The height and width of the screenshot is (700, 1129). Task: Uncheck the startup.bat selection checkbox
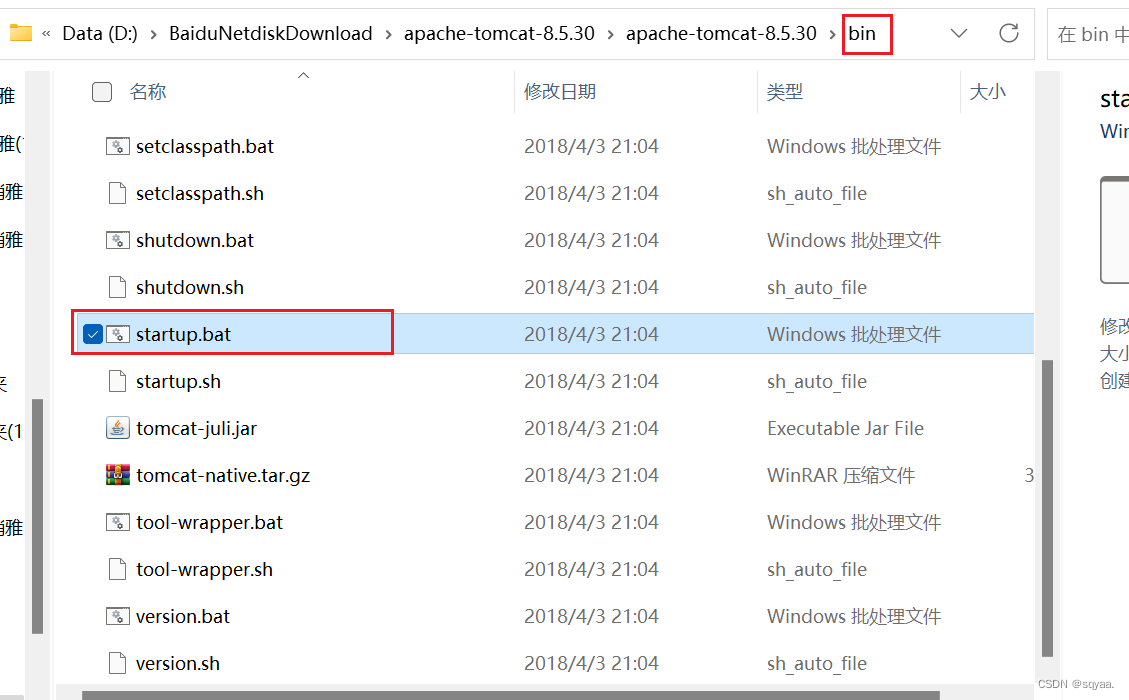click(x=93, y=334)
